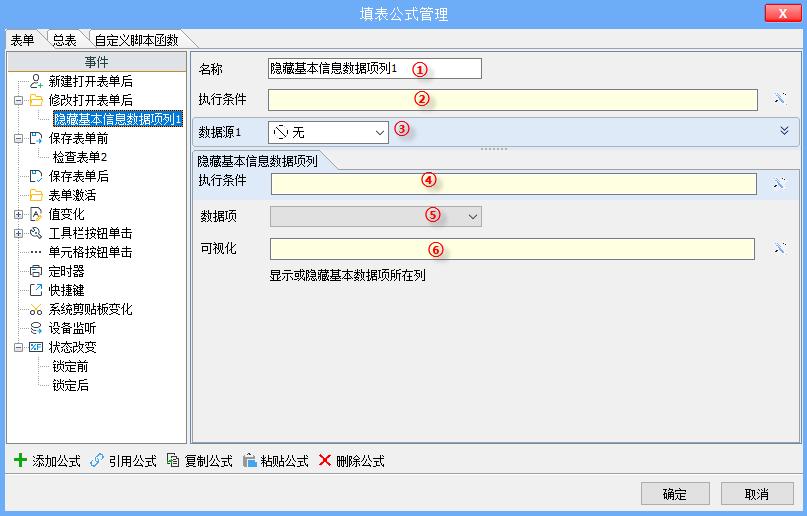Image resolution: width=807 pixels, height=516 pixels.
Task: Select tree item 定时器
Action: click(66, 271)
